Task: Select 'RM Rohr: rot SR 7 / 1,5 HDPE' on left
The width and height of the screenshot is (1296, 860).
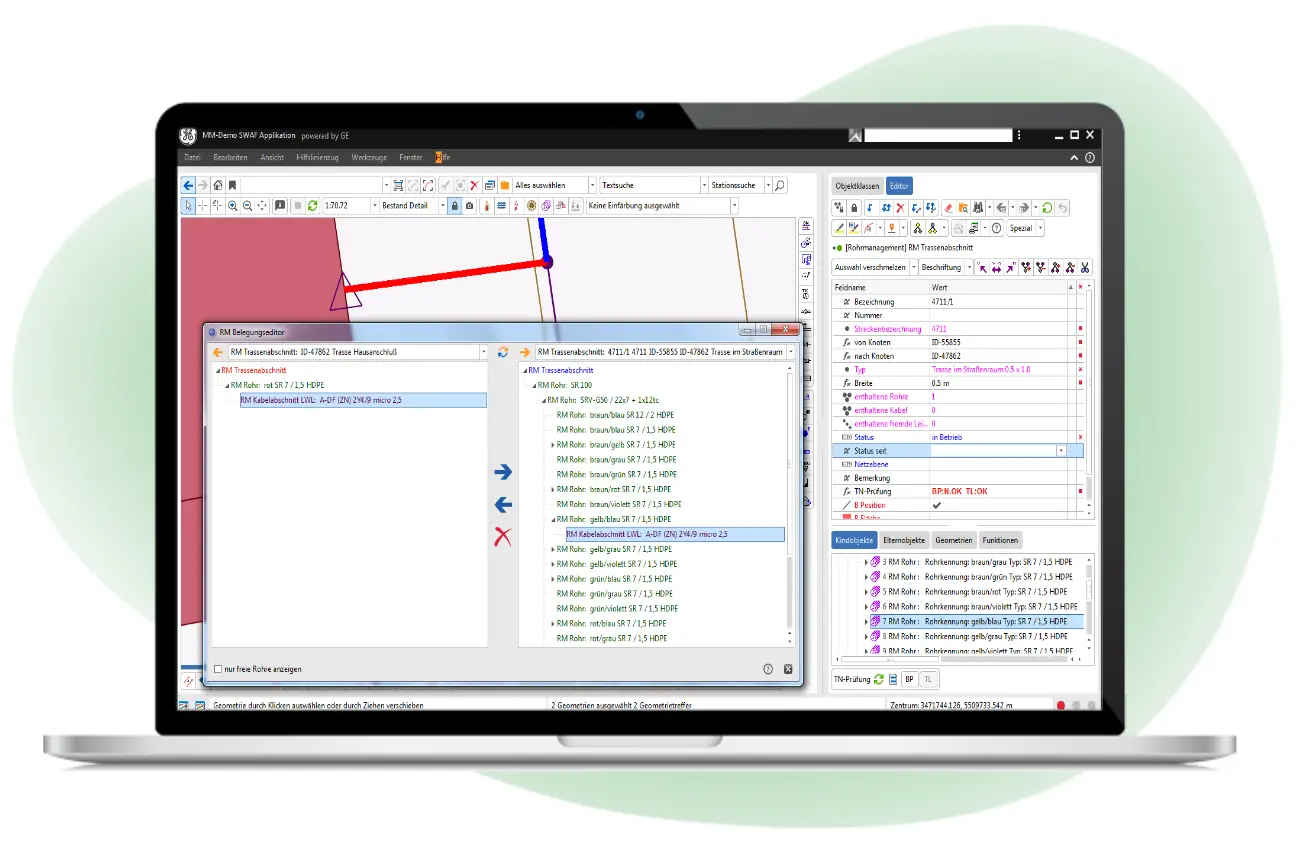Action: click(x=279, y=385)
